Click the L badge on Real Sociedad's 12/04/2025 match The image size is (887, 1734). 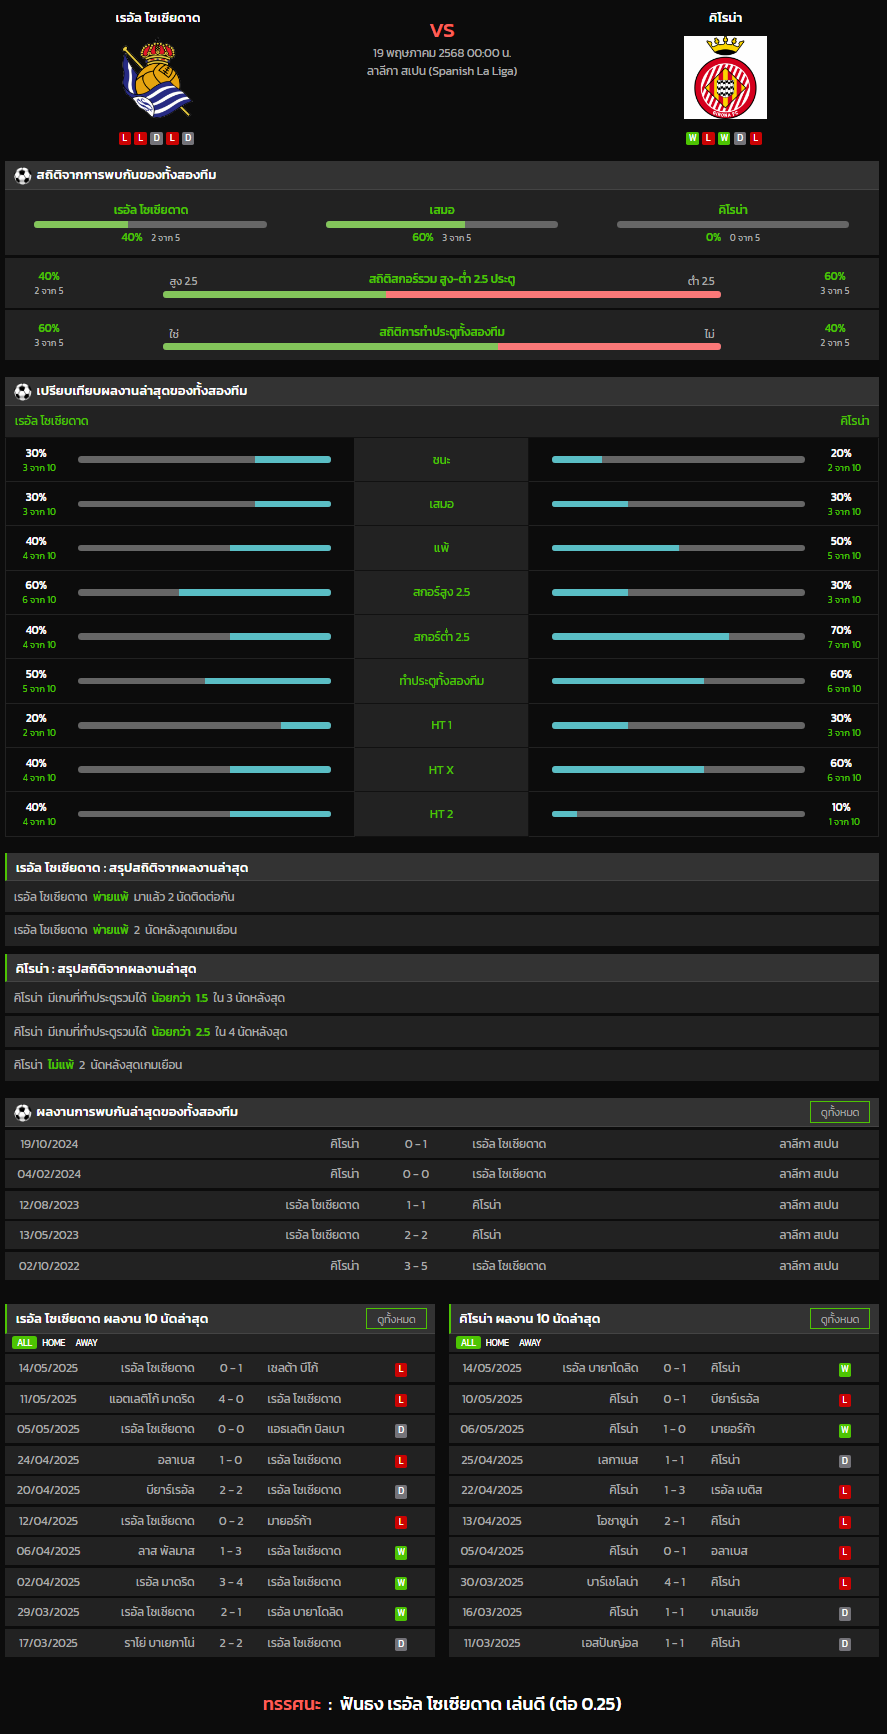401,1522
